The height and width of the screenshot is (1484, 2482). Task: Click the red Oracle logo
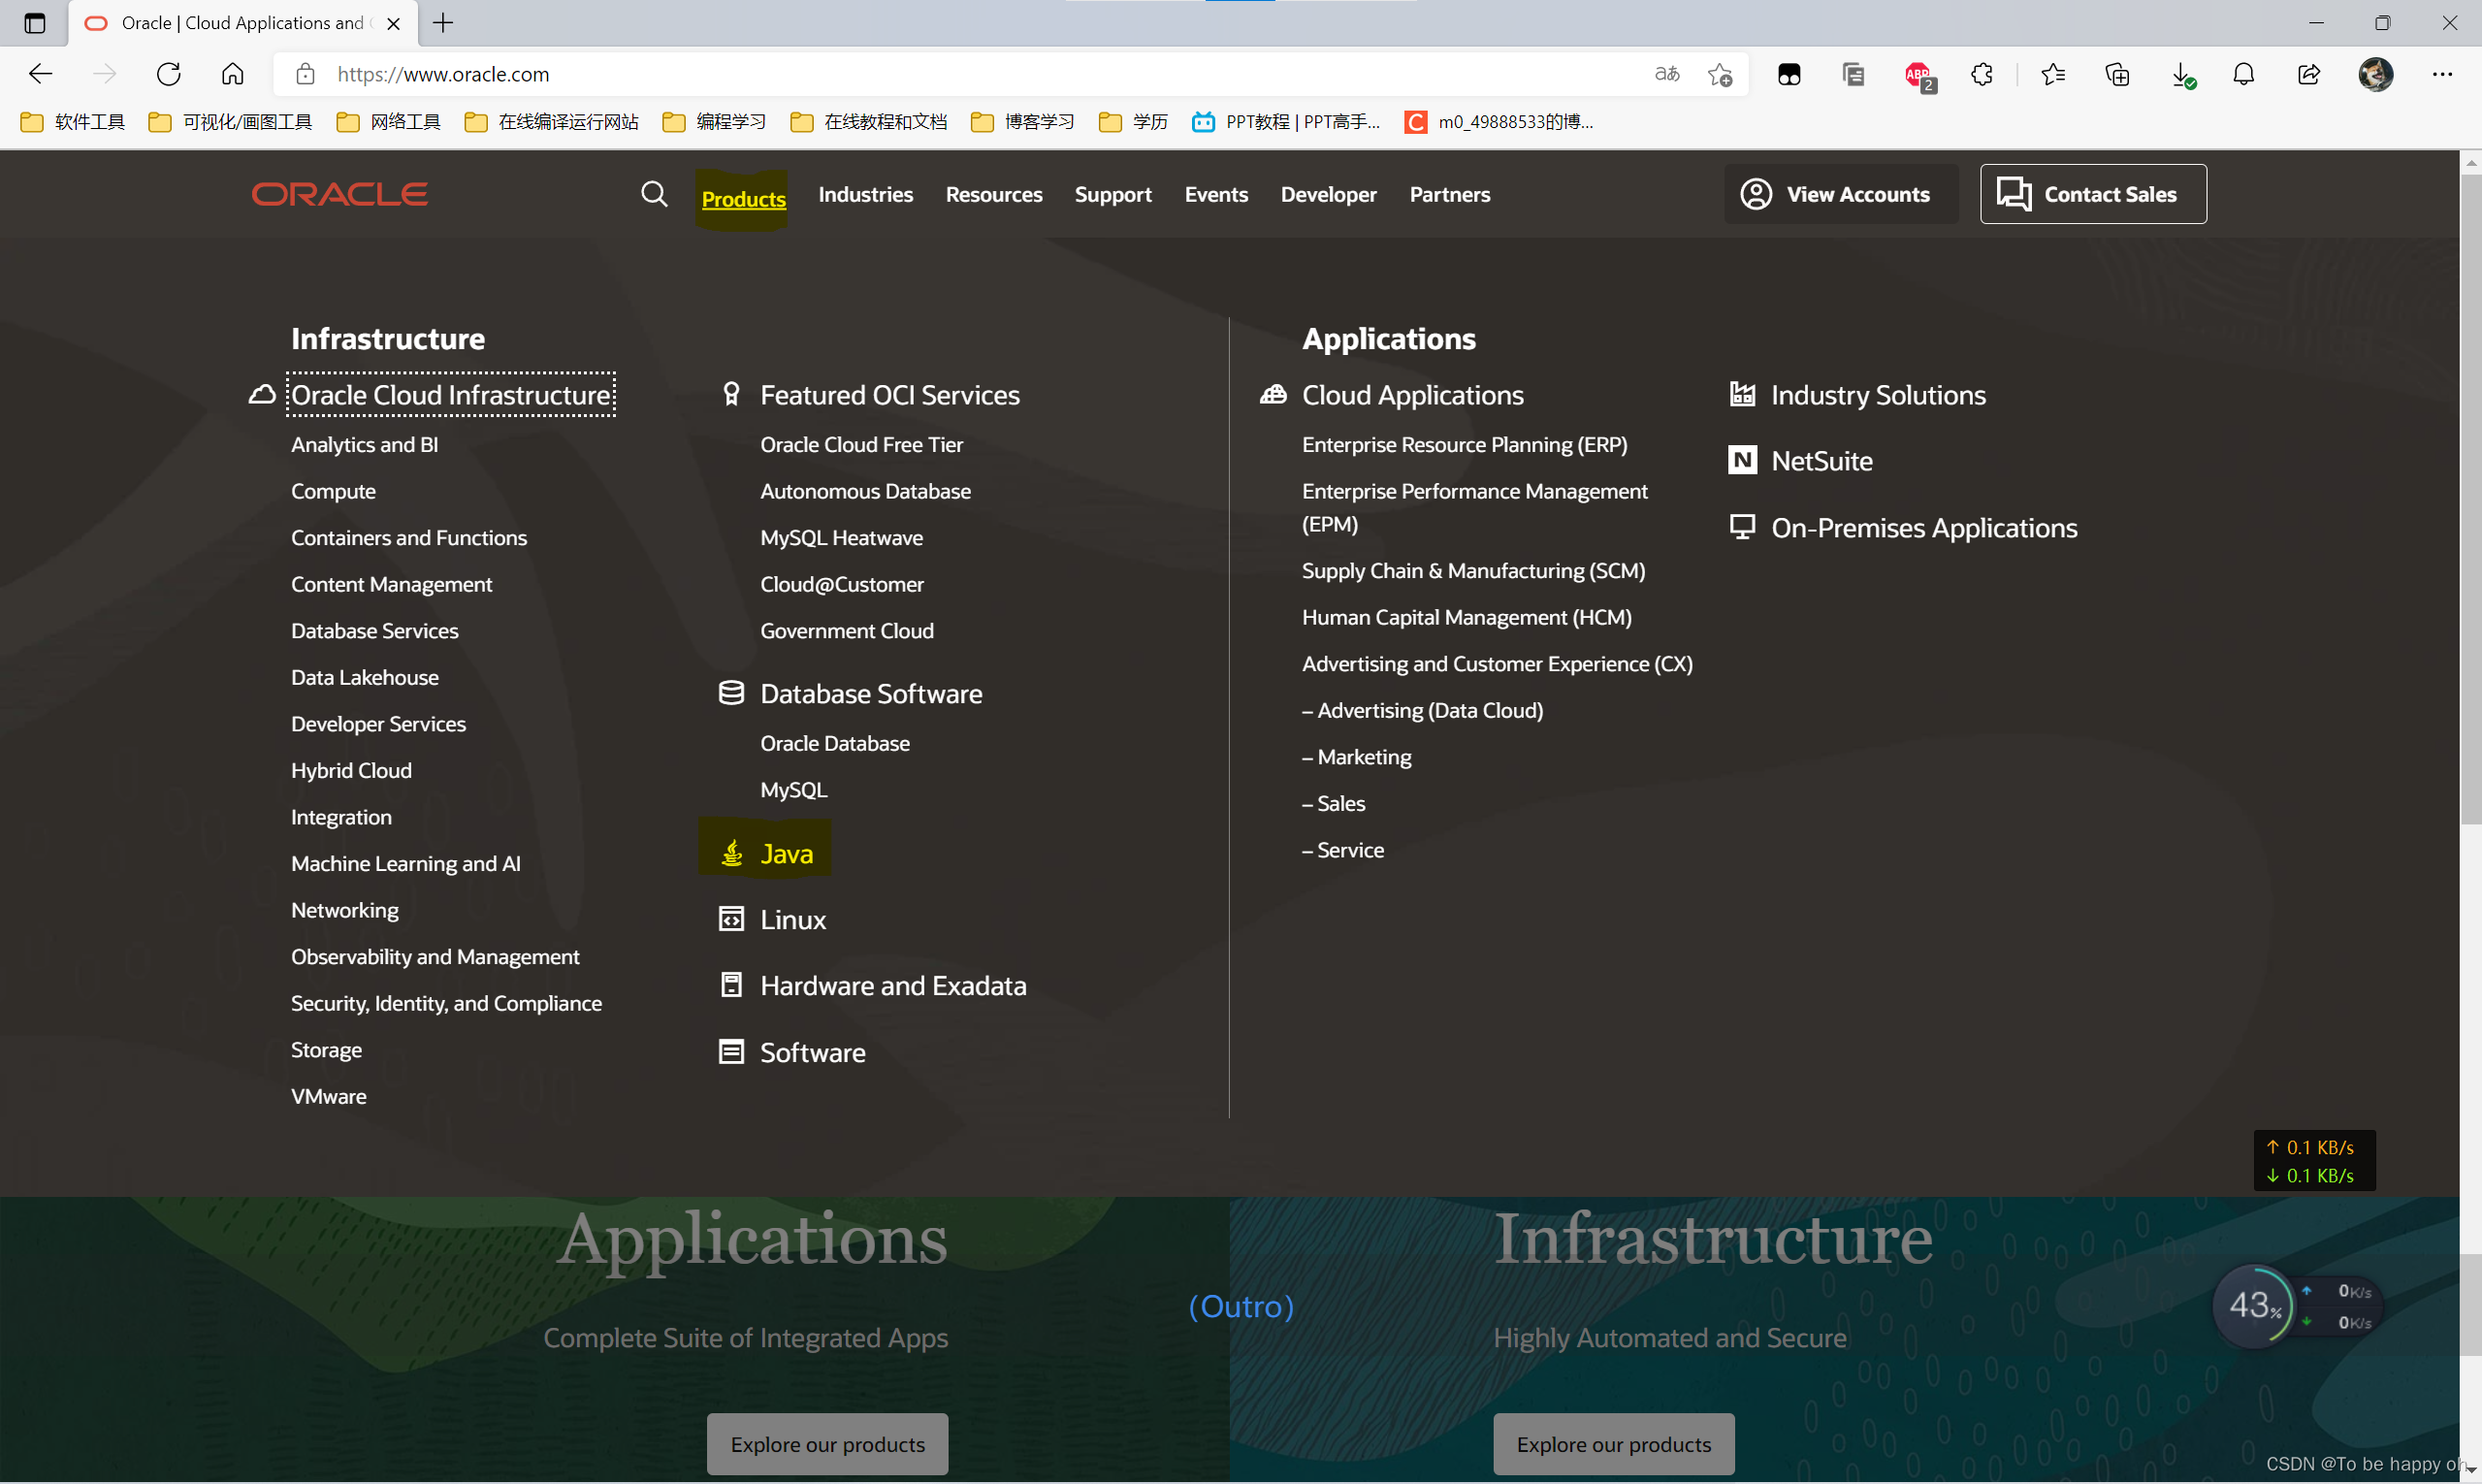[x=340, y=194]
